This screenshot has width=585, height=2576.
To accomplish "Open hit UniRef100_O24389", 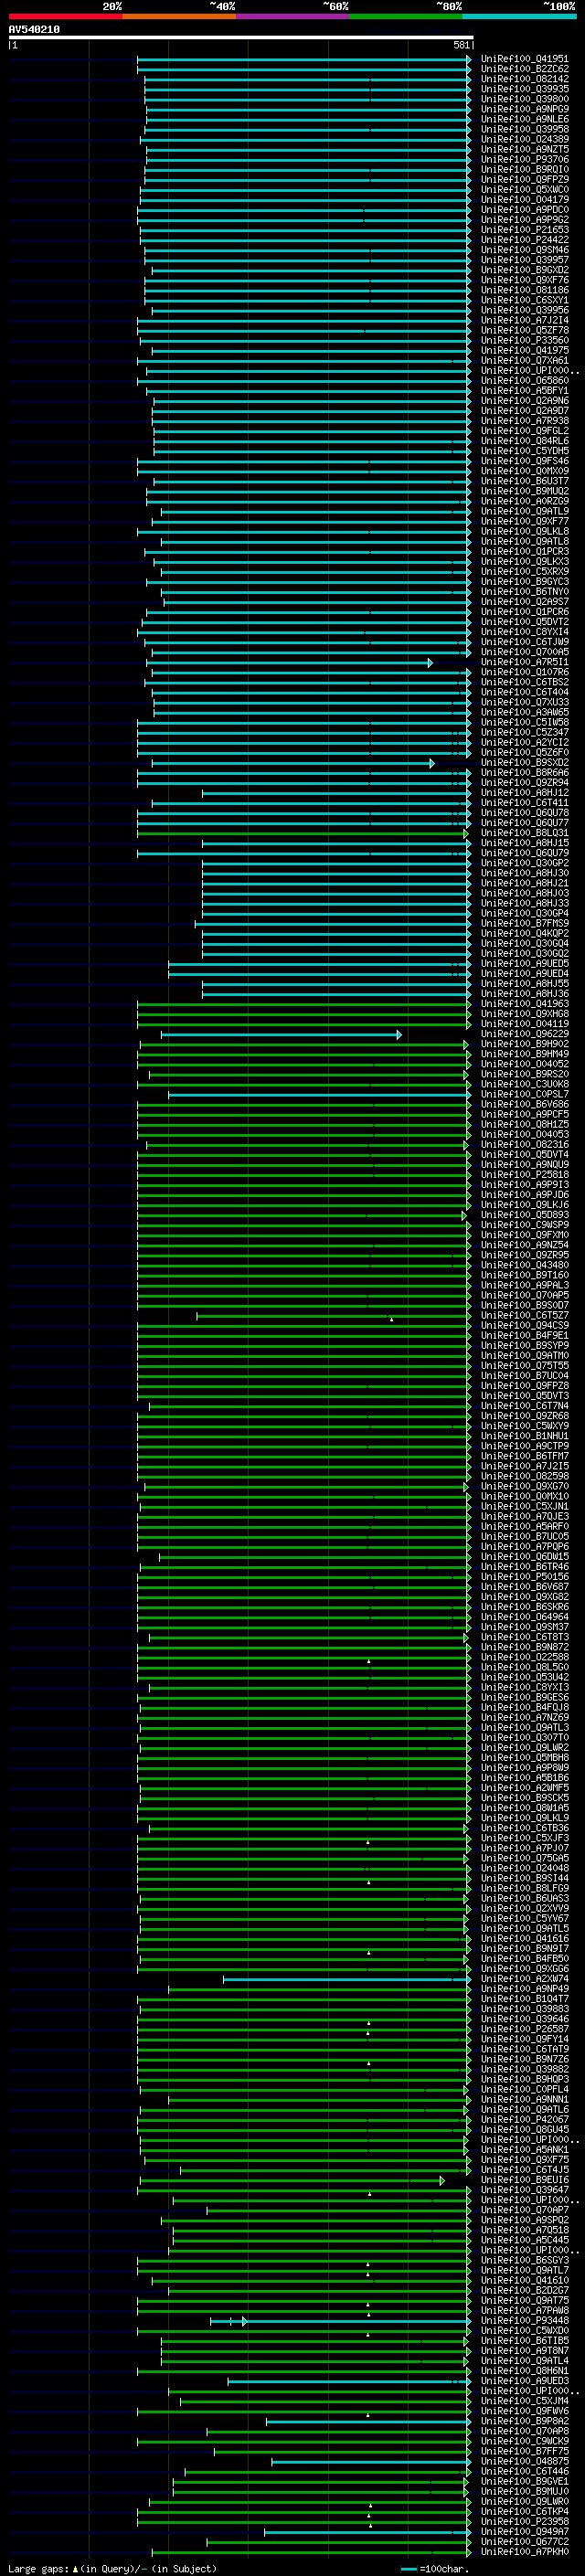I will 524,139.
